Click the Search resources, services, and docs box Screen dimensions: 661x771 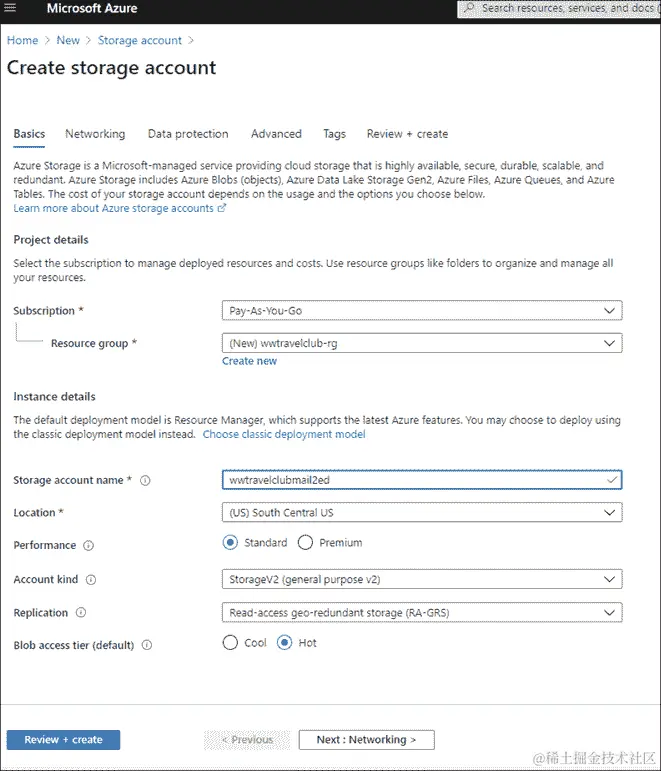(x=559, y=8)
